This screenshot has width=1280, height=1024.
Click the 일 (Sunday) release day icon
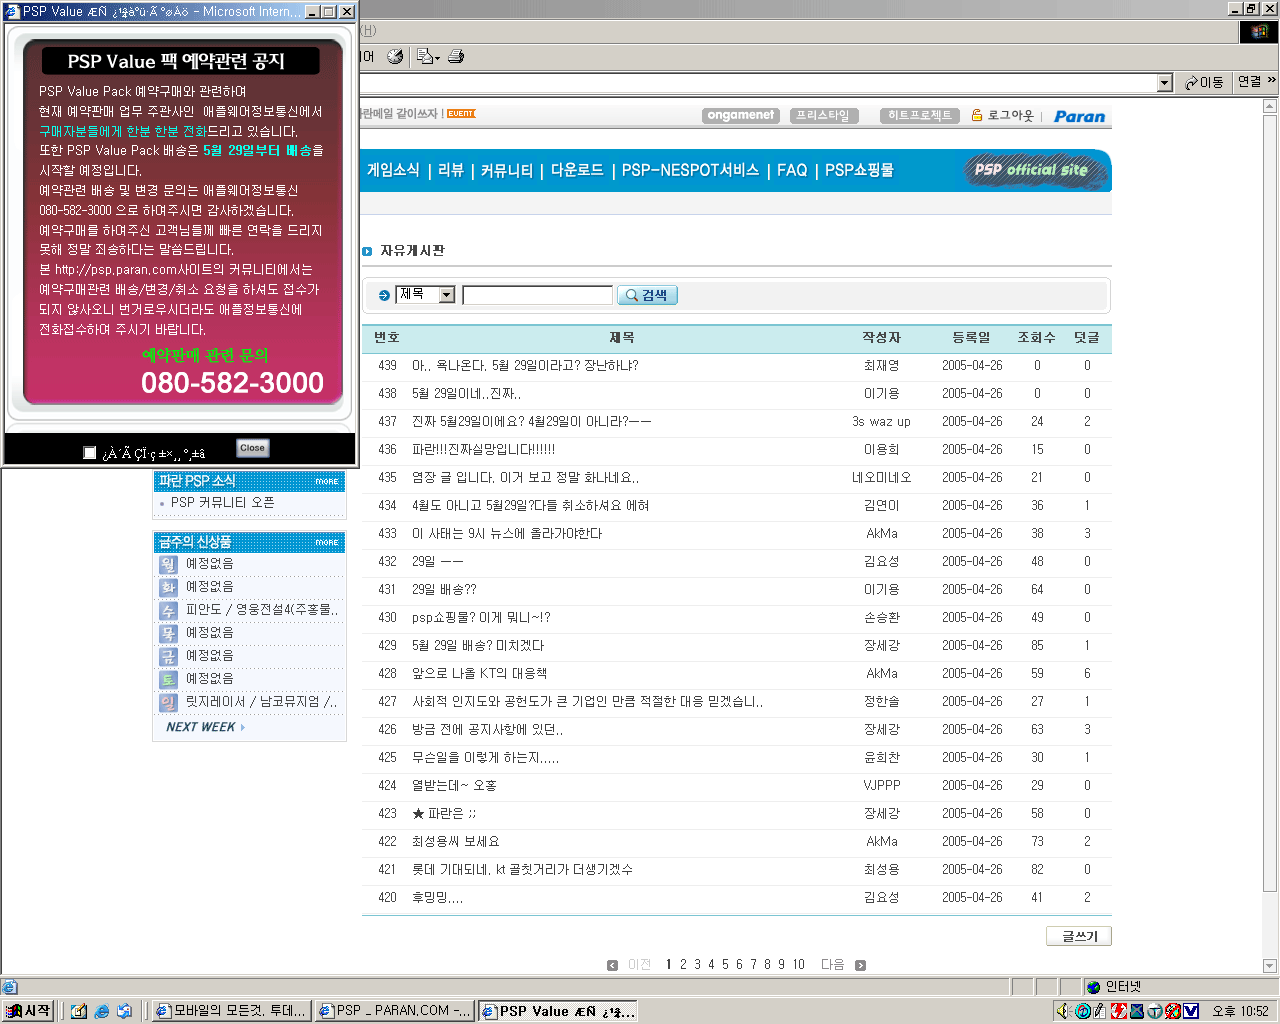tap(168, 703)
